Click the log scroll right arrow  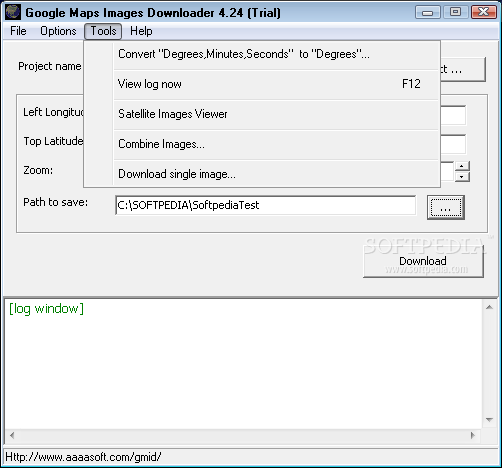pos(473,435)
